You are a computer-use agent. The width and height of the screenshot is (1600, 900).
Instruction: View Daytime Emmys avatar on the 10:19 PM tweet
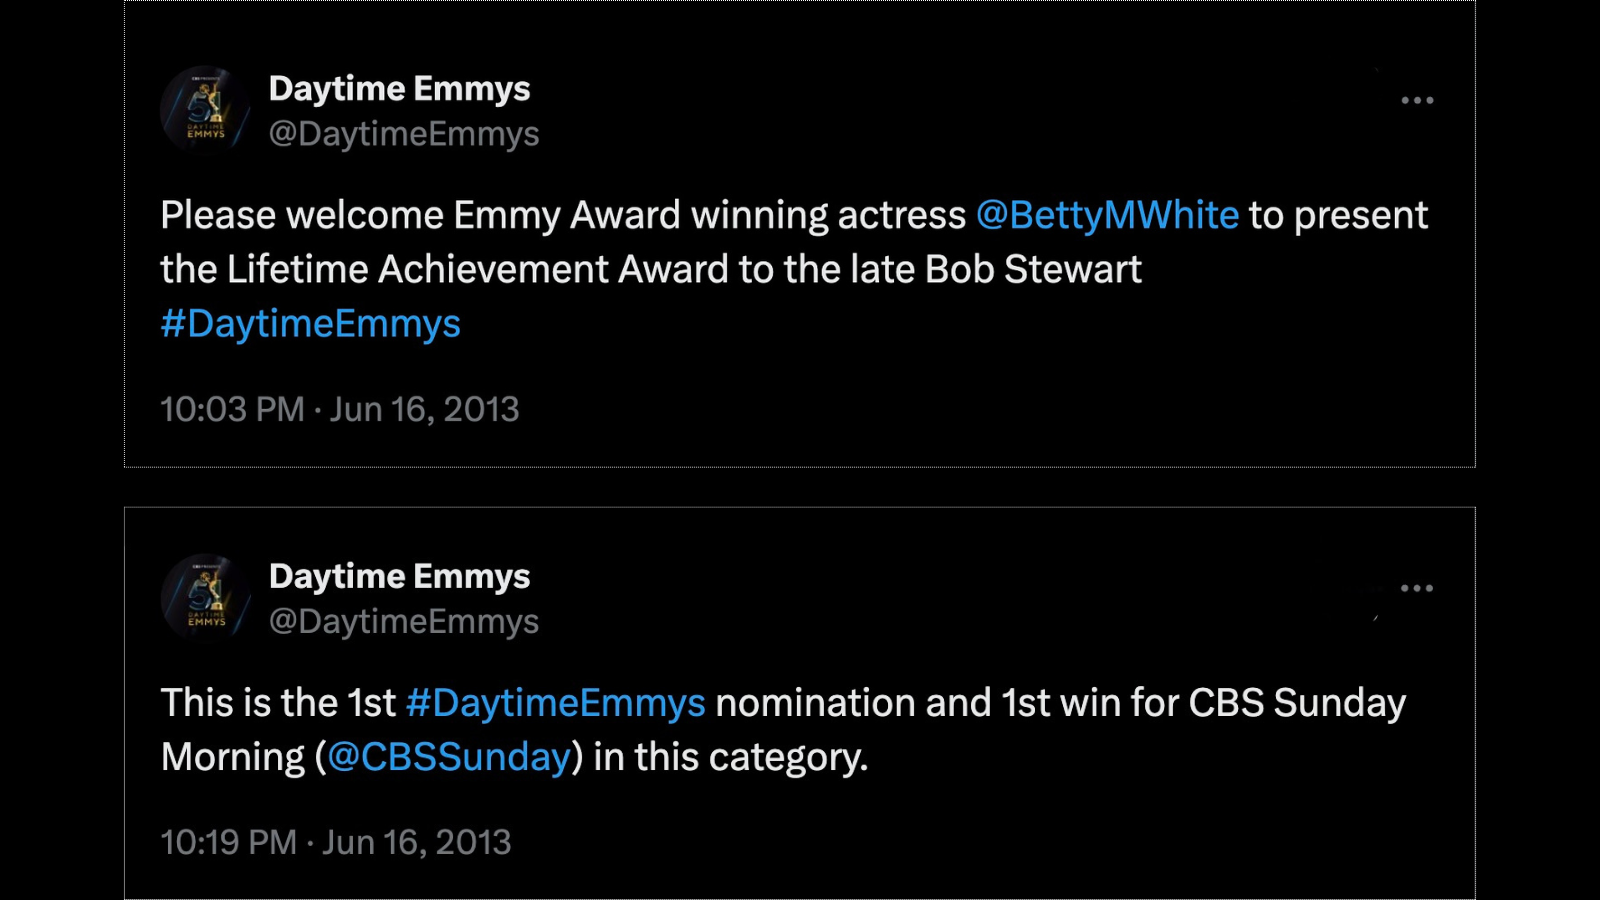[x=205, y=598]
